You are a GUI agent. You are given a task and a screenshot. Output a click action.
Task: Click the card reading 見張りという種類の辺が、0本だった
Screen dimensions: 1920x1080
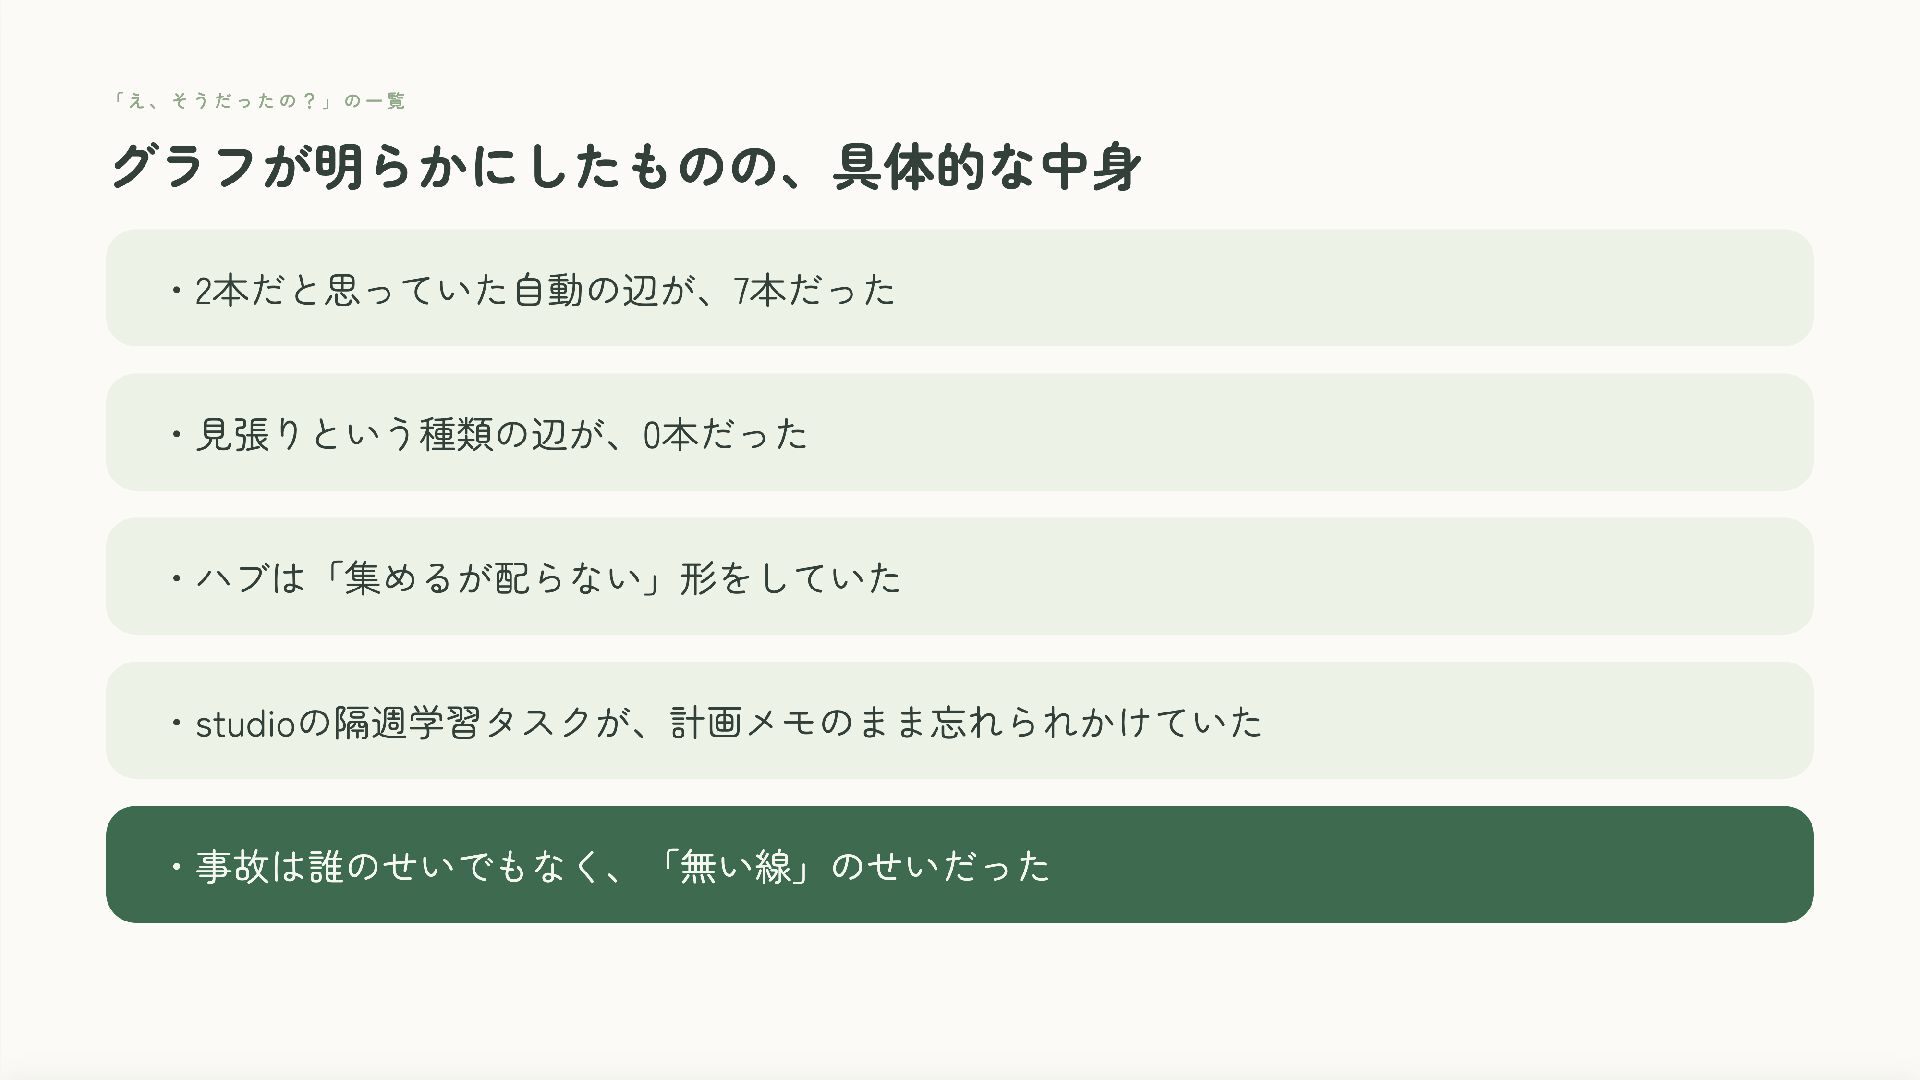960,432
